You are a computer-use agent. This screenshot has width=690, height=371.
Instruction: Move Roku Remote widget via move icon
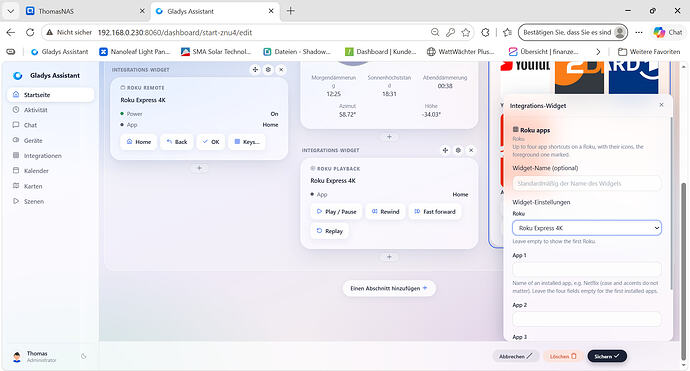tap(255, 70)
